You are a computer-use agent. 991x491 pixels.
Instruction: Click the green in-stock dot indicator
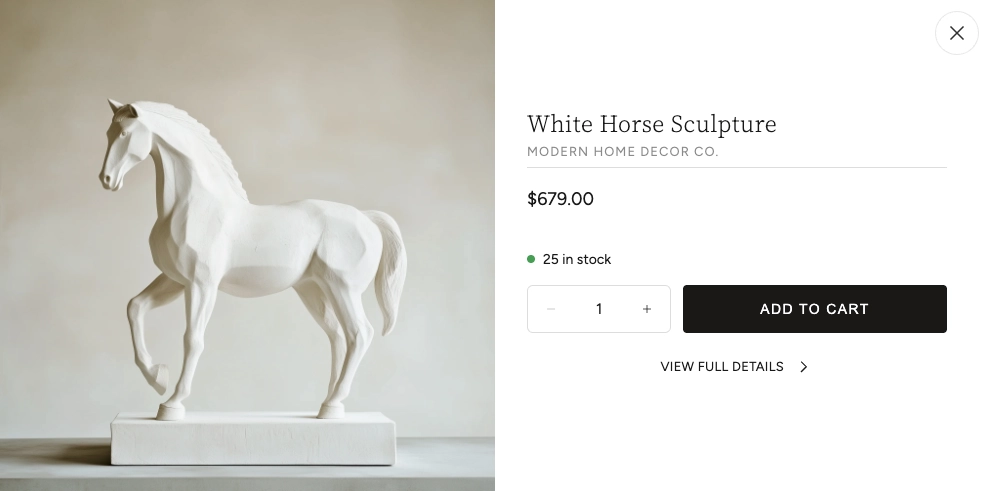531,259
